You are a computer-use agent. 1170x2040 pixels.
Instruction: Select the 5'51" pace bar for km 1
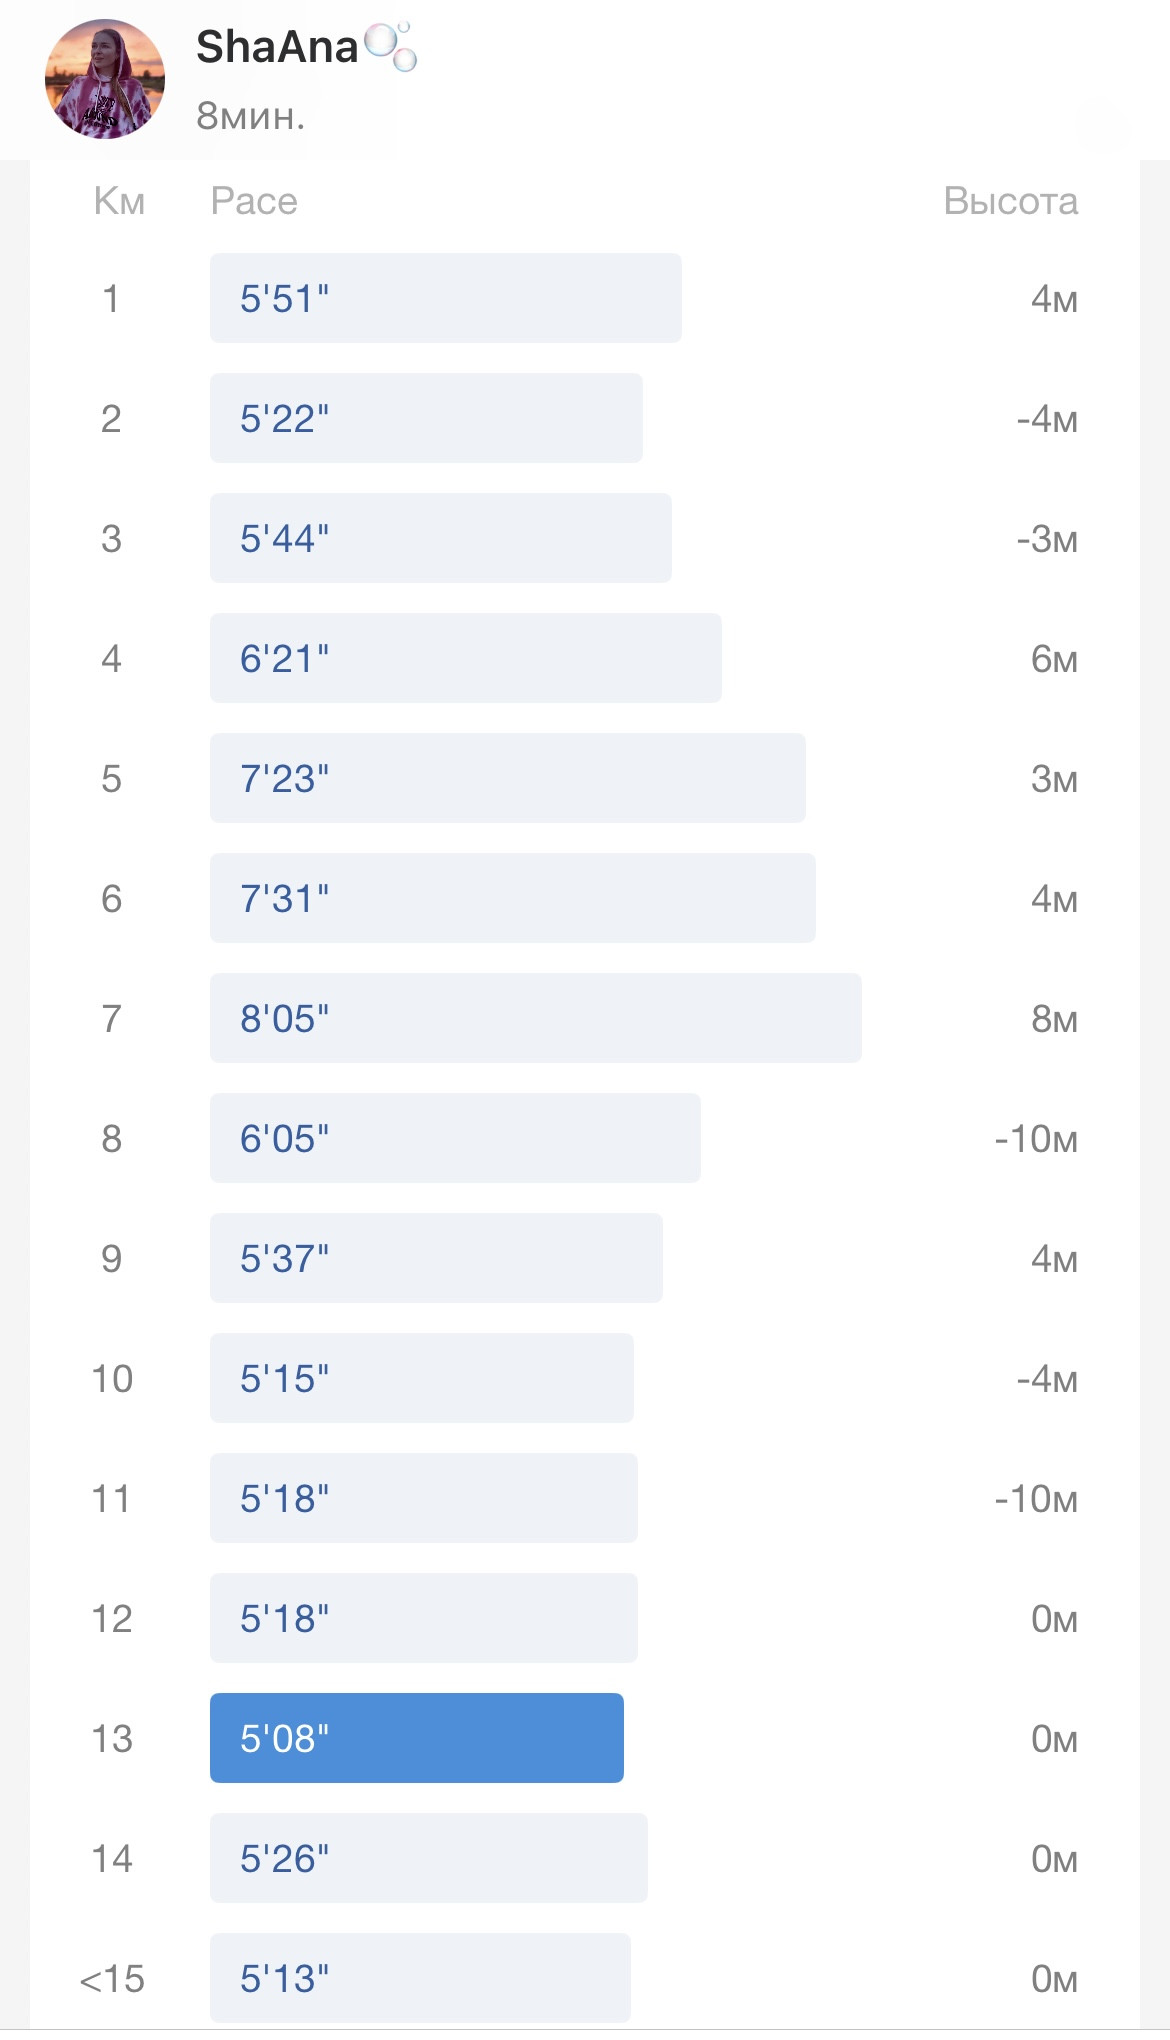pos(446,298)
